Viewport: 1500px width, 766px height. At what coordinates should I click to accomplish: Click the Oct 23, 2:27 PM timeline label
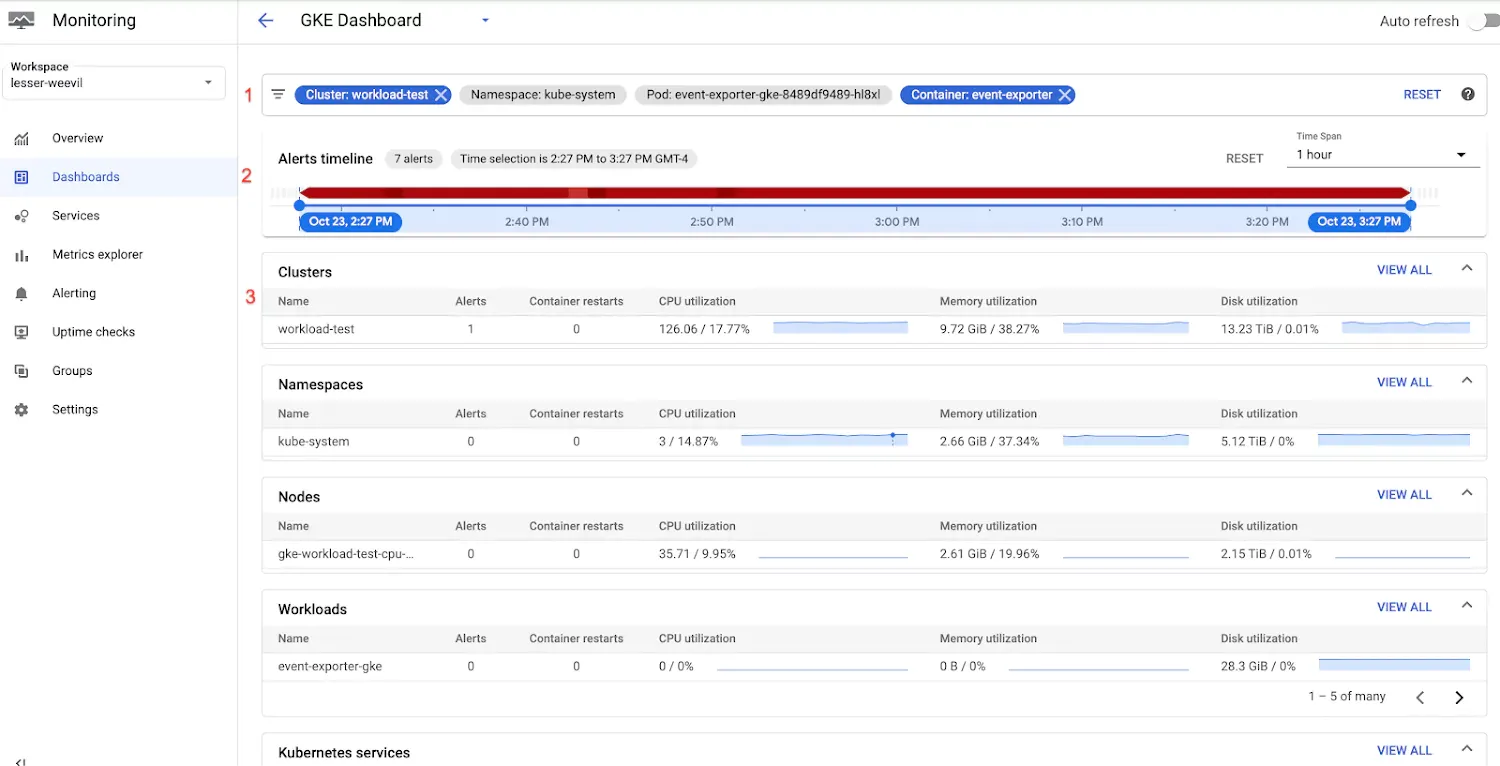(350, 222)
